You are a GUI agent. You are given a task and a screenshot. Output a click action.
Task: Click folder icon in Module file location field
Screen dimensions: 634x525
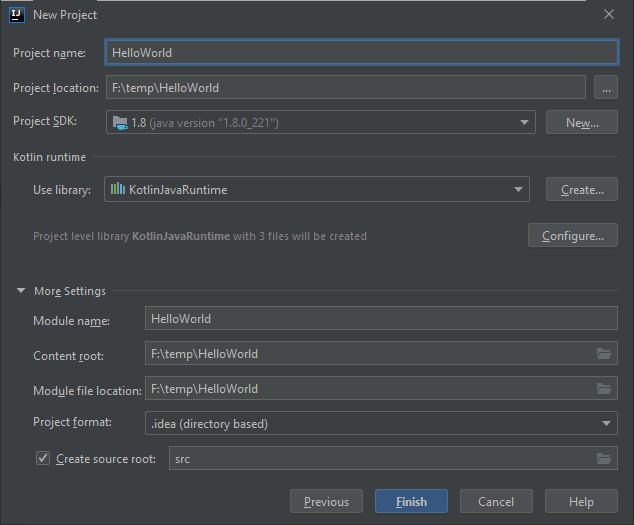(x=603, y=389)
